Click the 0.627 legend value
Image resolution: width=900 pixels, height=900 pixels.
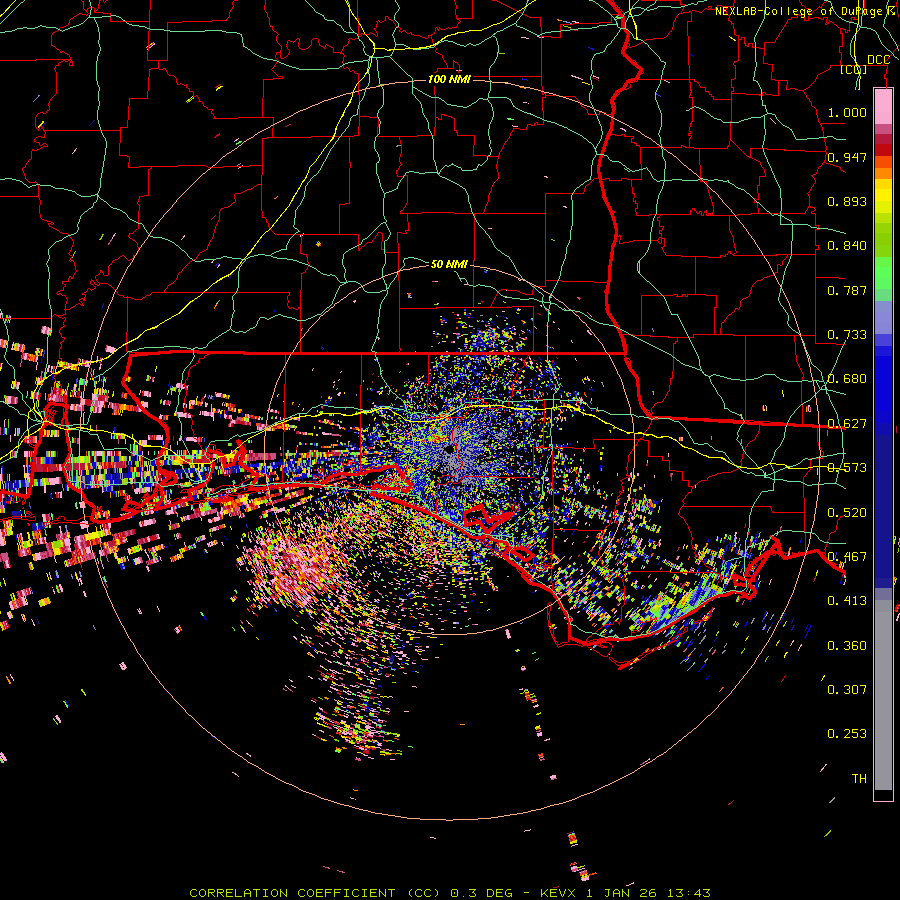(x=847, y=424)
